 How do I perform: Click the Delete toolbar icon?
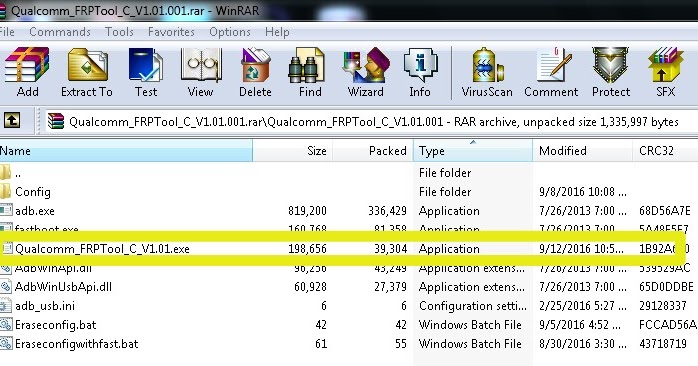pos(255,65)
